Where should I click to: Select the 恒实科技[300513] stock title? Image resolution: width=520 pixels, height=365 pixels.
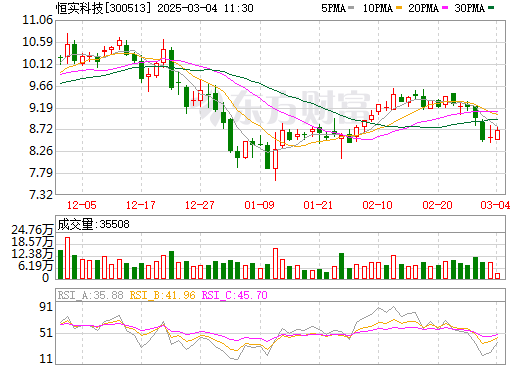tap(103, 8)
